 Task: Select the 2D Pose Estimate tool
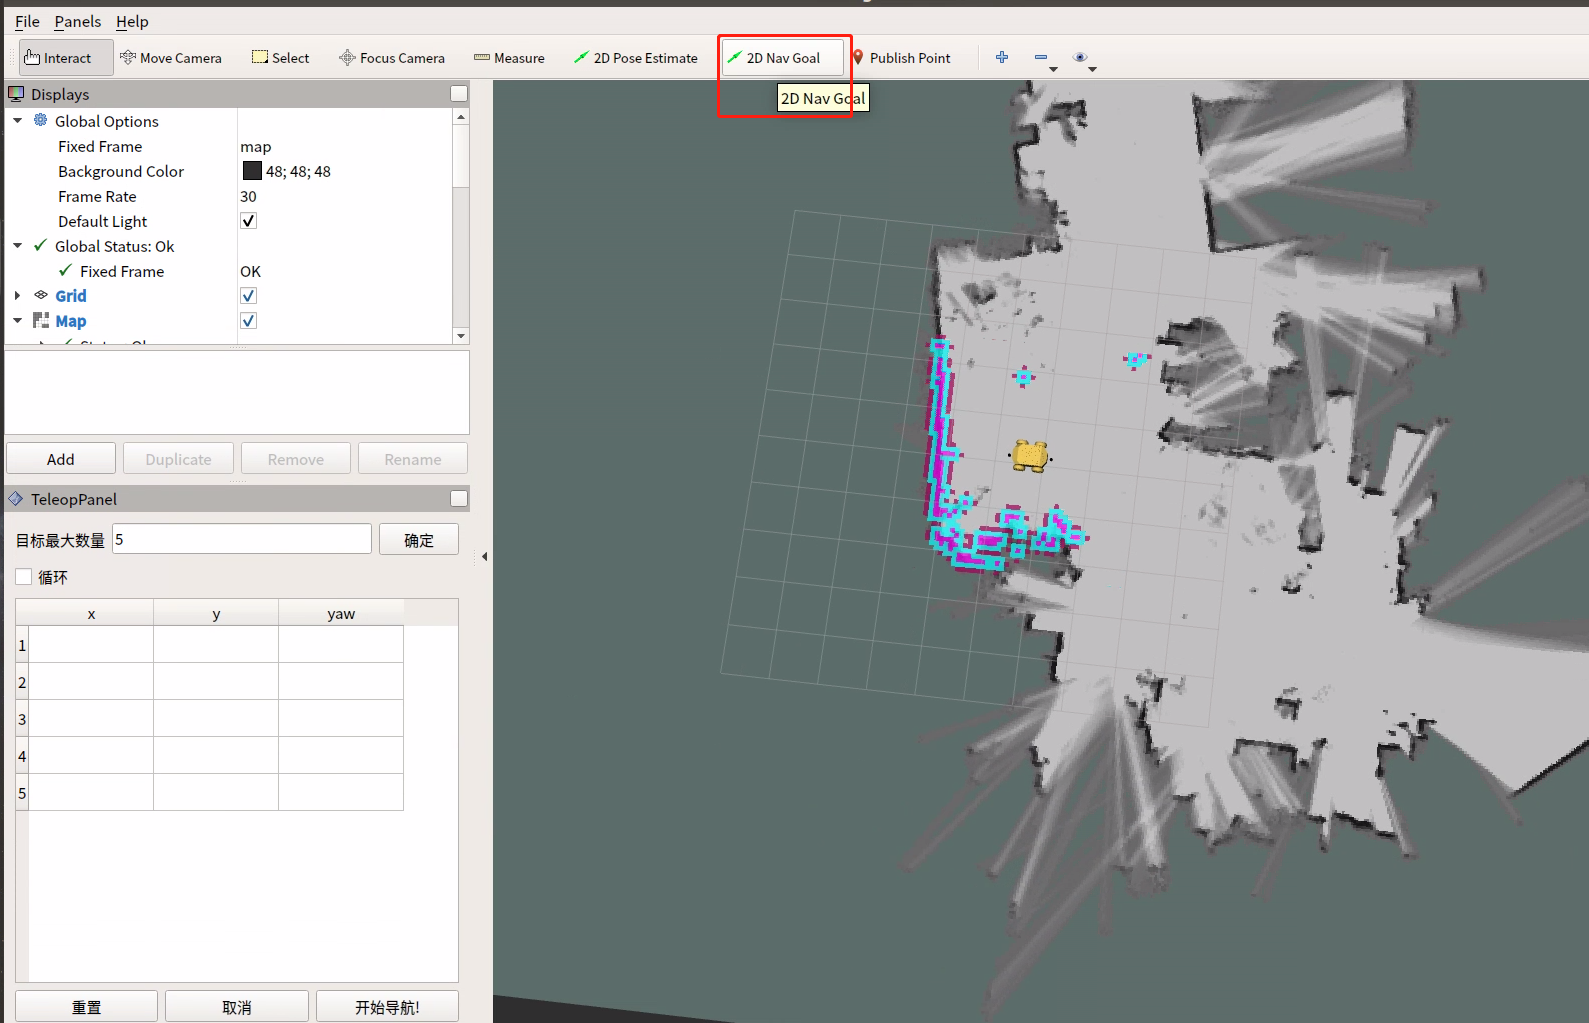tap(636, 58)
